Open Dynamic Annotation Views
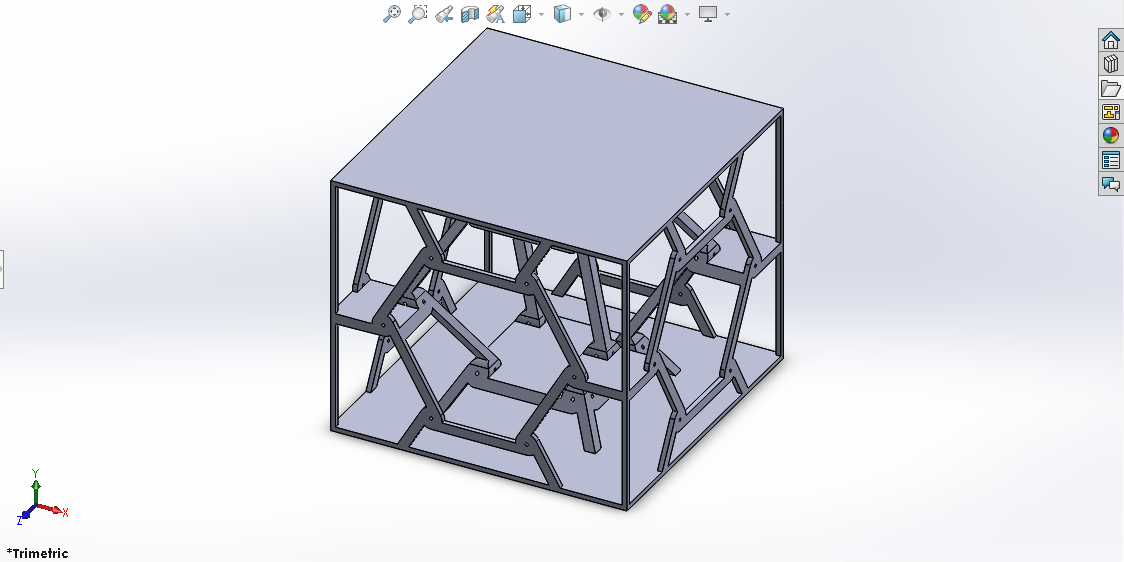Viewport: 1124px width, 562px height. (x=495, y=14)
